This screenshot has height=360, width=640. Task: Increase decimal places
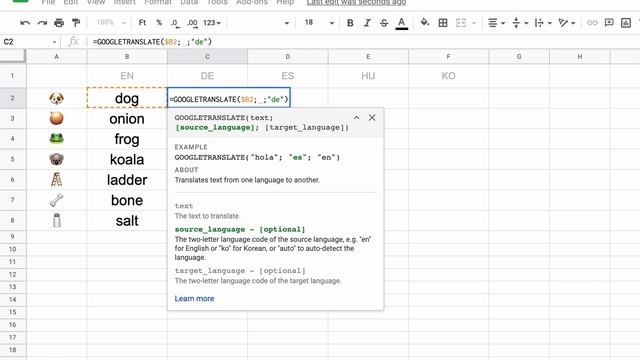192,23
